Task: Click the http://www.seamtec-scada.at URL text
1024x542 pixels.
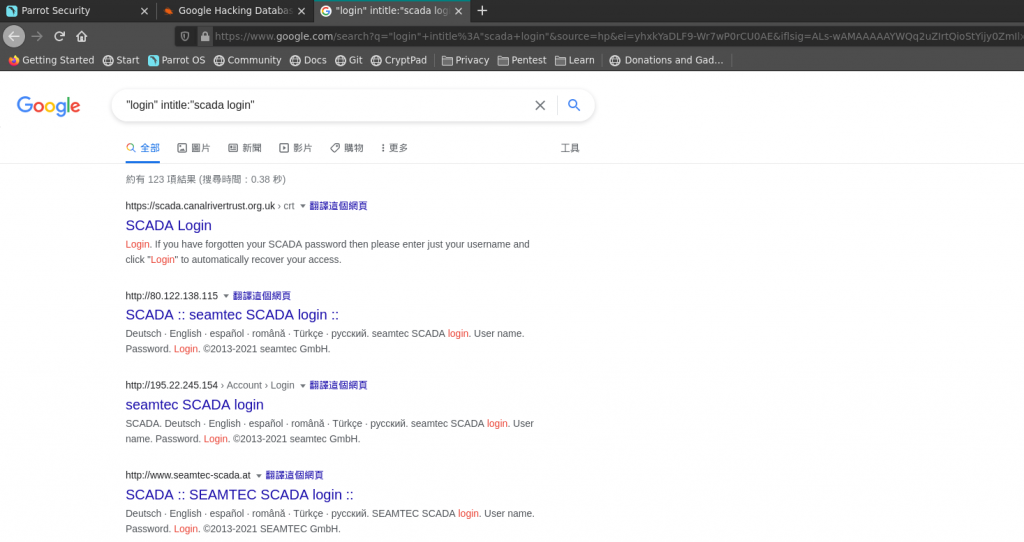Action: [188, 475]
